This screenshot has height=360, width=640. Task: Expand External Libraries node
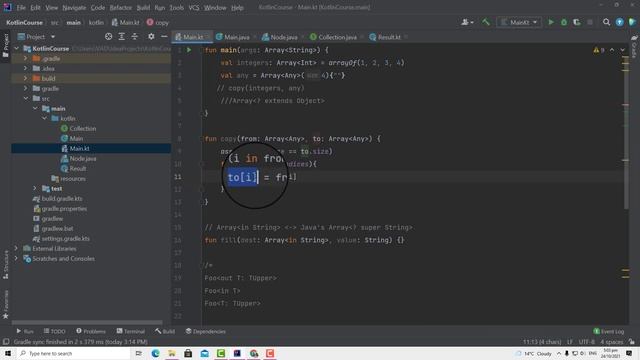coord(16,249)
